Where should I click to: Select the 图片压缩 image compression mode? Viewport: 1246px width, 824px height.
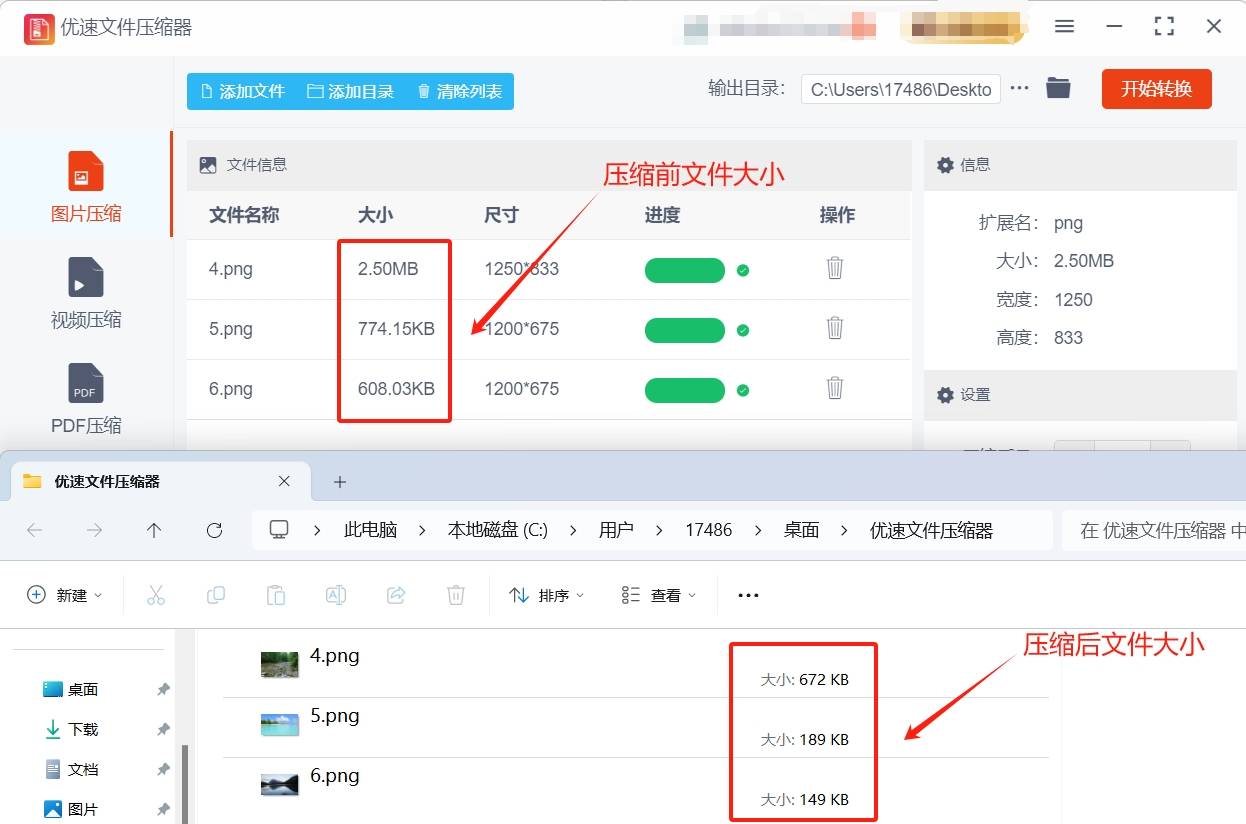(x=85, y=185)
